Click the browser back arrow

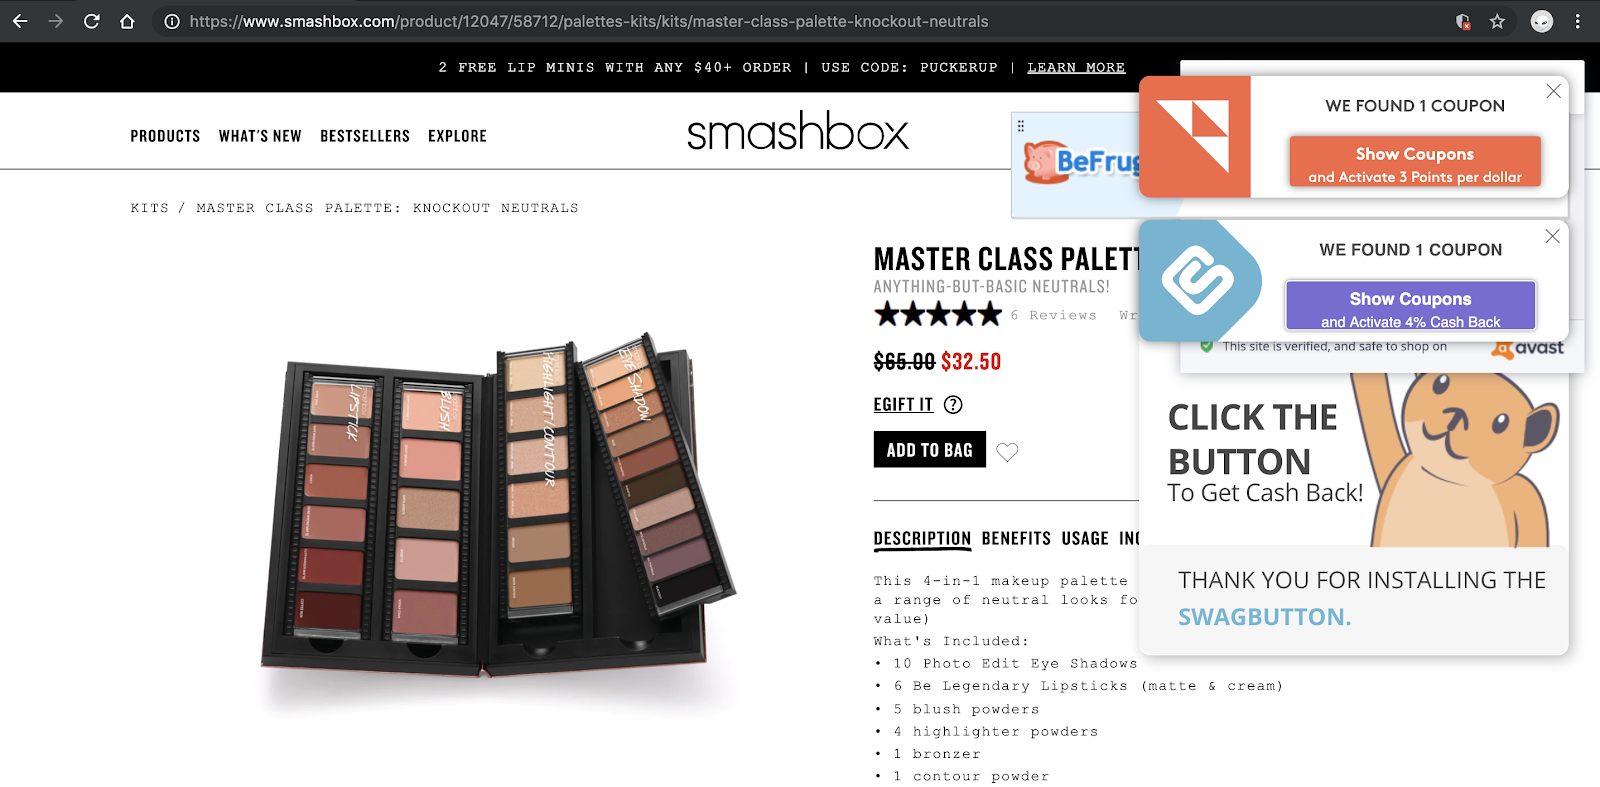tap(20, 21)
